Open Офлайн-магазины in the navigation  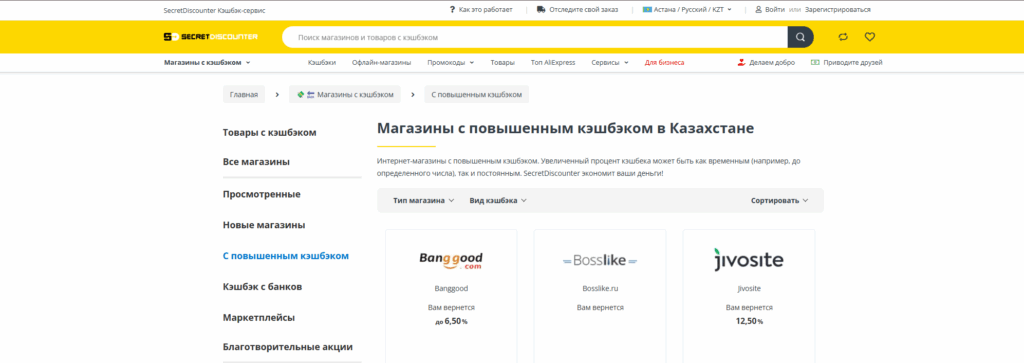click(381, 63)
